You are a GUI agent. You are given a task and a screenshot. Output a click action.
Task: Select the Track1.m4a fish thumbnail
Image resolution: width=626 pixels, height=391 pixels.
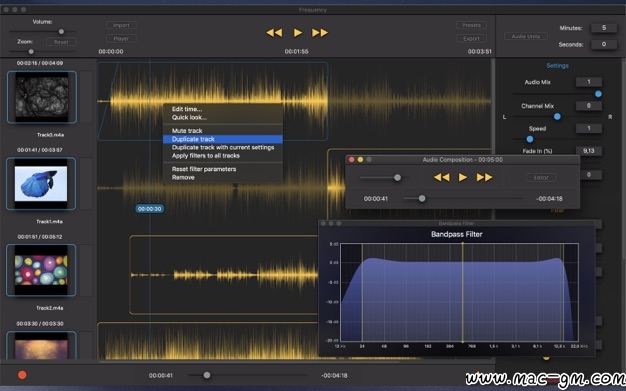point(41,184)
